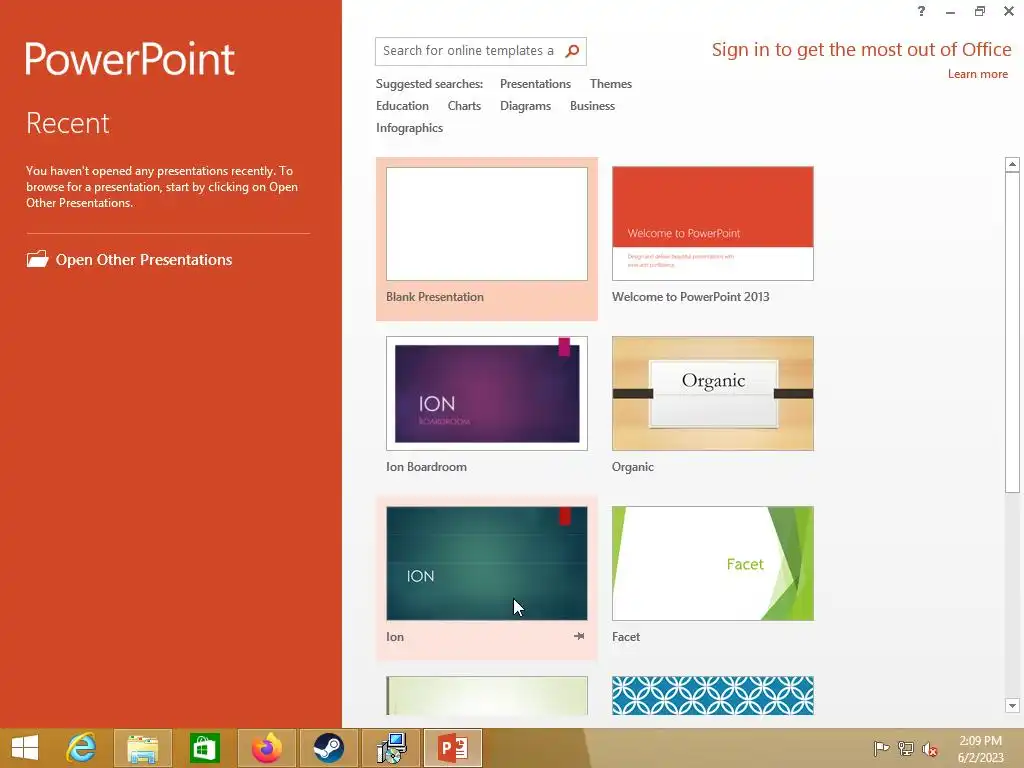
Task: Select the Charts suggested search
Action: pyautogui.click(x=464, y=106)
